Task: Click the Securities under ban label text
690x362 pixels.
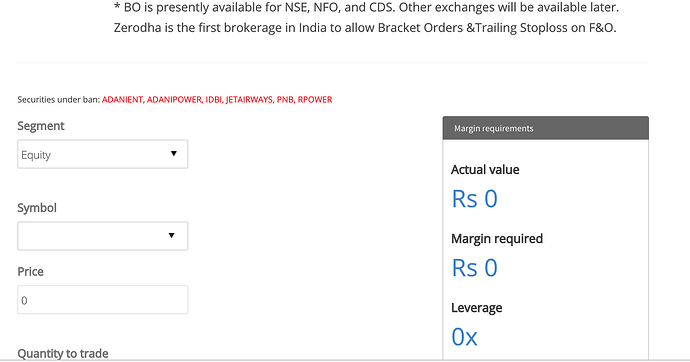Action: point(59,100)
